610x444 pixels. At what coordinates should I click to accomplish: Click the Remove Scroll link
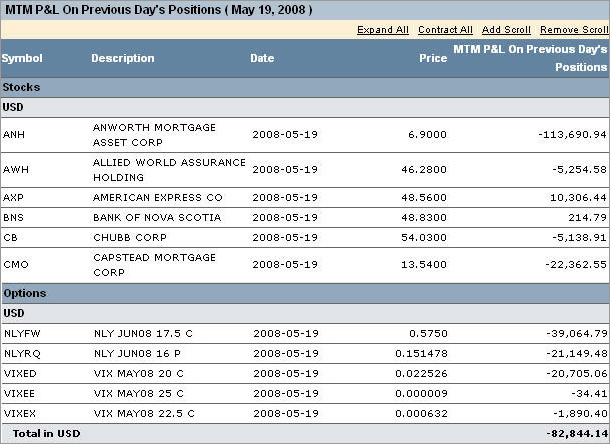coord(574,30)
